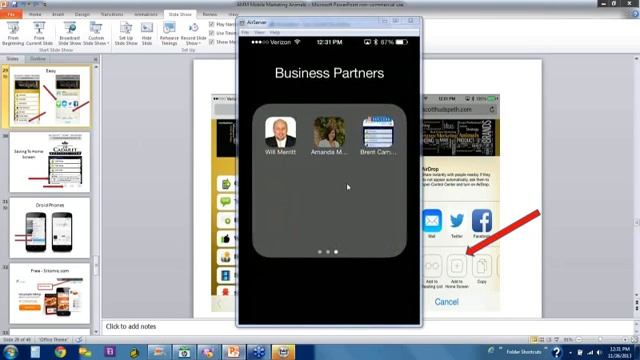Tap the Will Merritt contact icon
Image resolution: width=640 pixels, height=360 pixels.
(280, 132)
